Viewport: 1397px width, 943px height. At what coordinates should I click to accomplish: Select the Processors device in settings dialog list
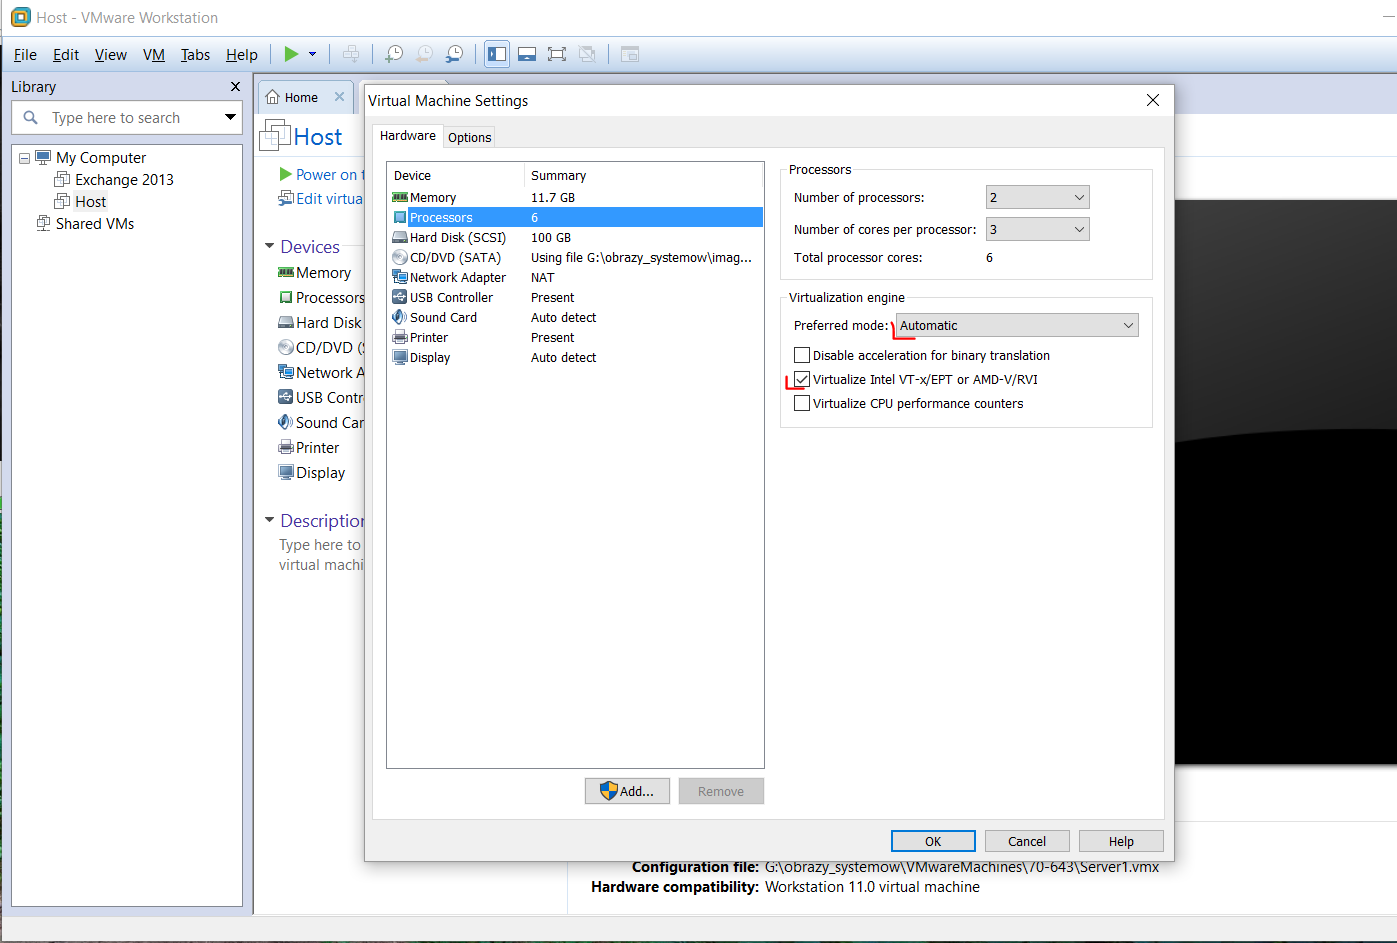tap(575, 218)
